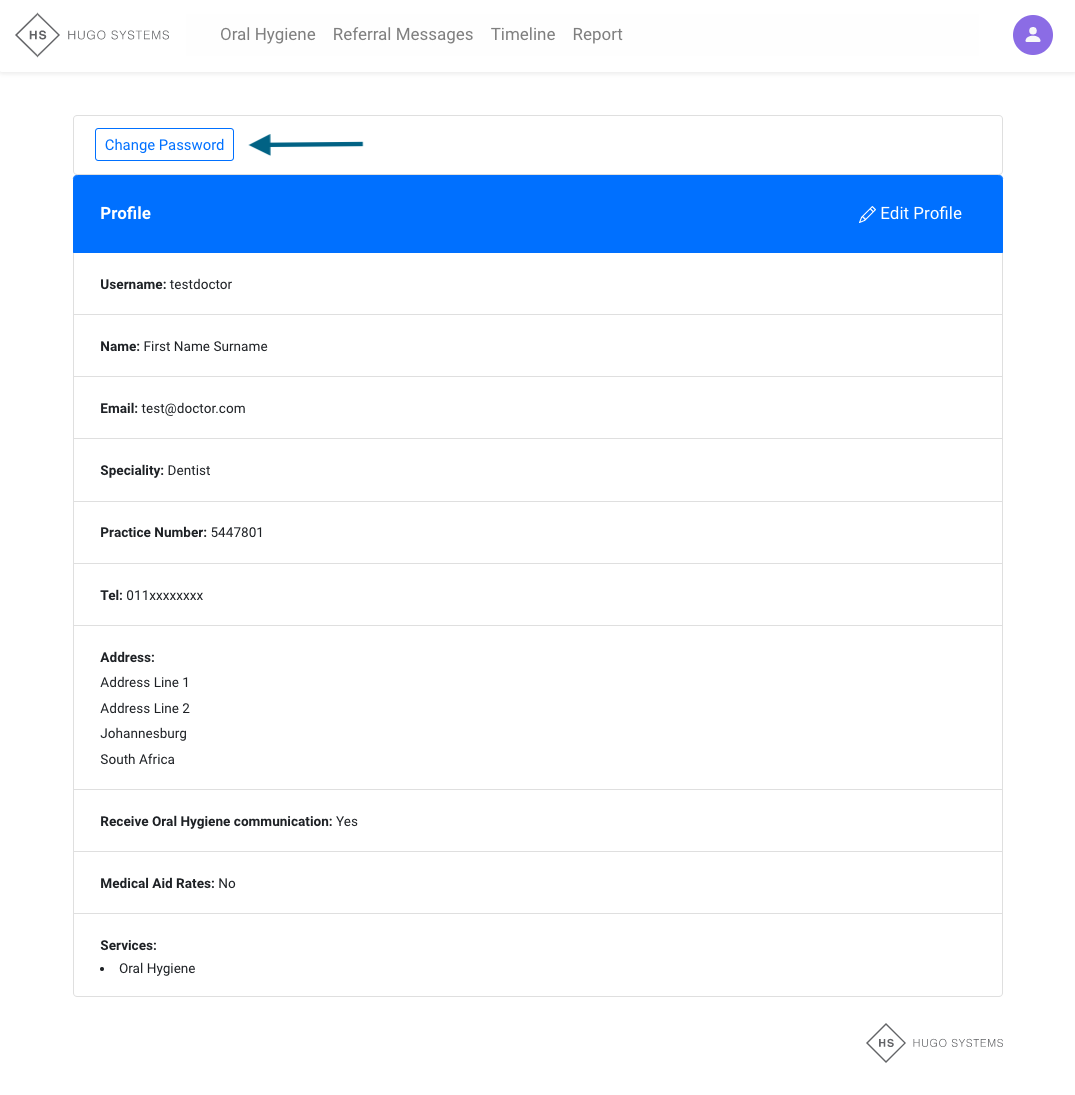Click the pencil icon beside Edit Profile
Image resolution: width=1075 pixels, height=1095 pixels.
(867, 214)
